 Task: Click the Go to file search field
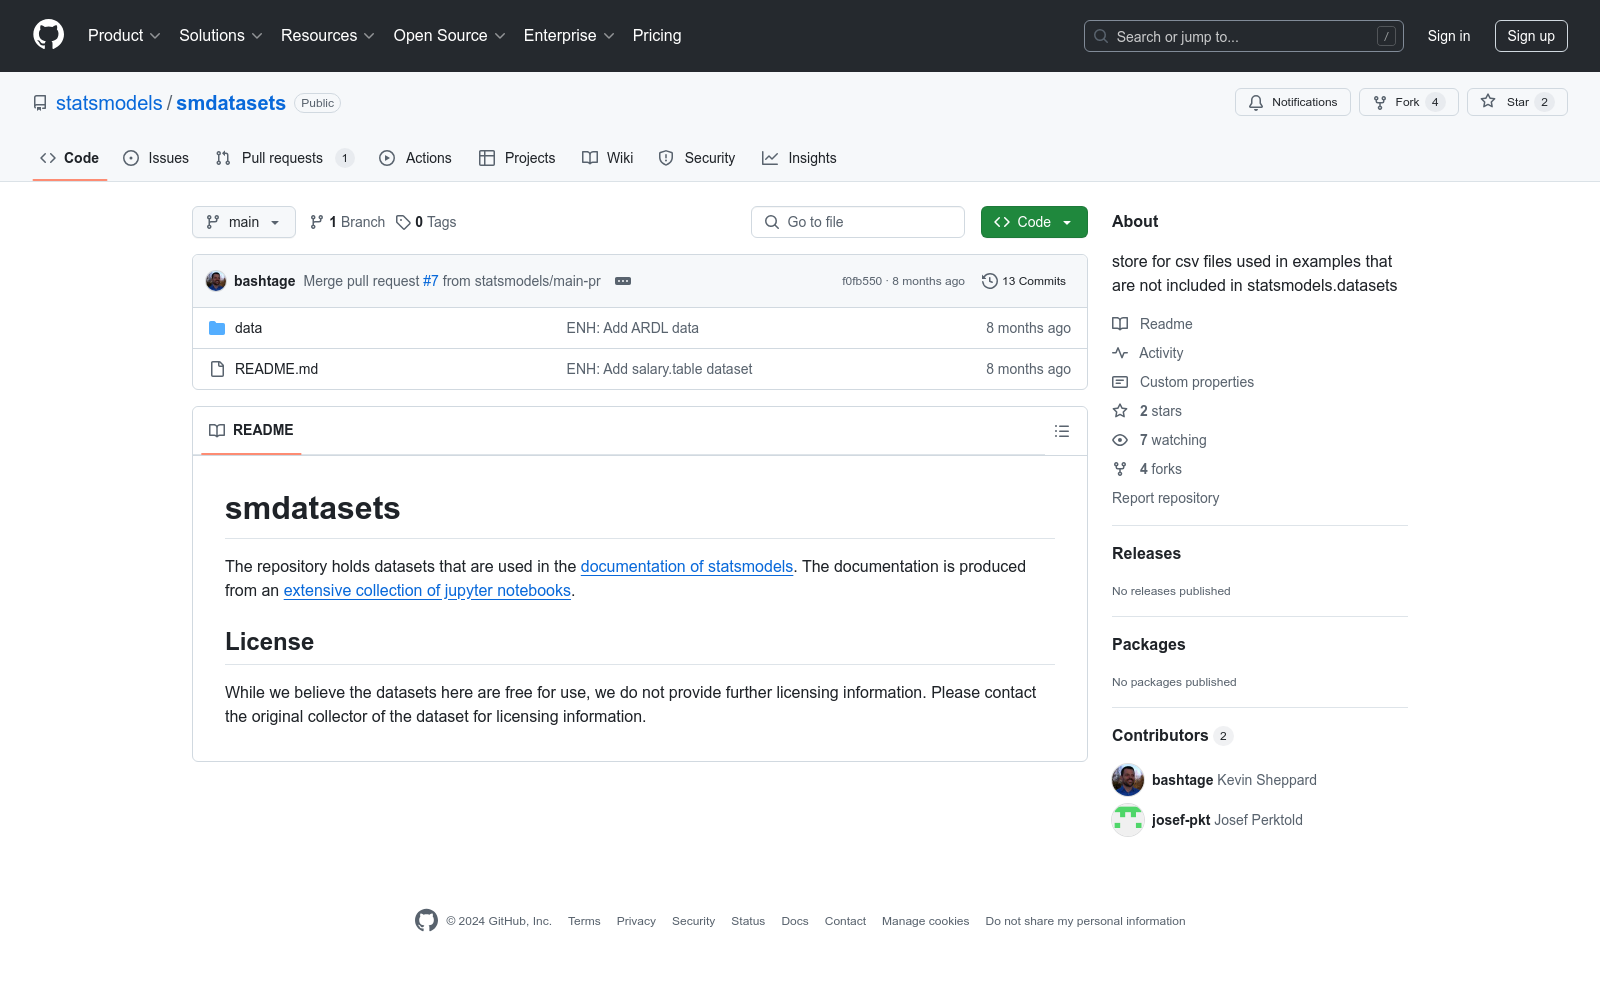tap(858, 222)
